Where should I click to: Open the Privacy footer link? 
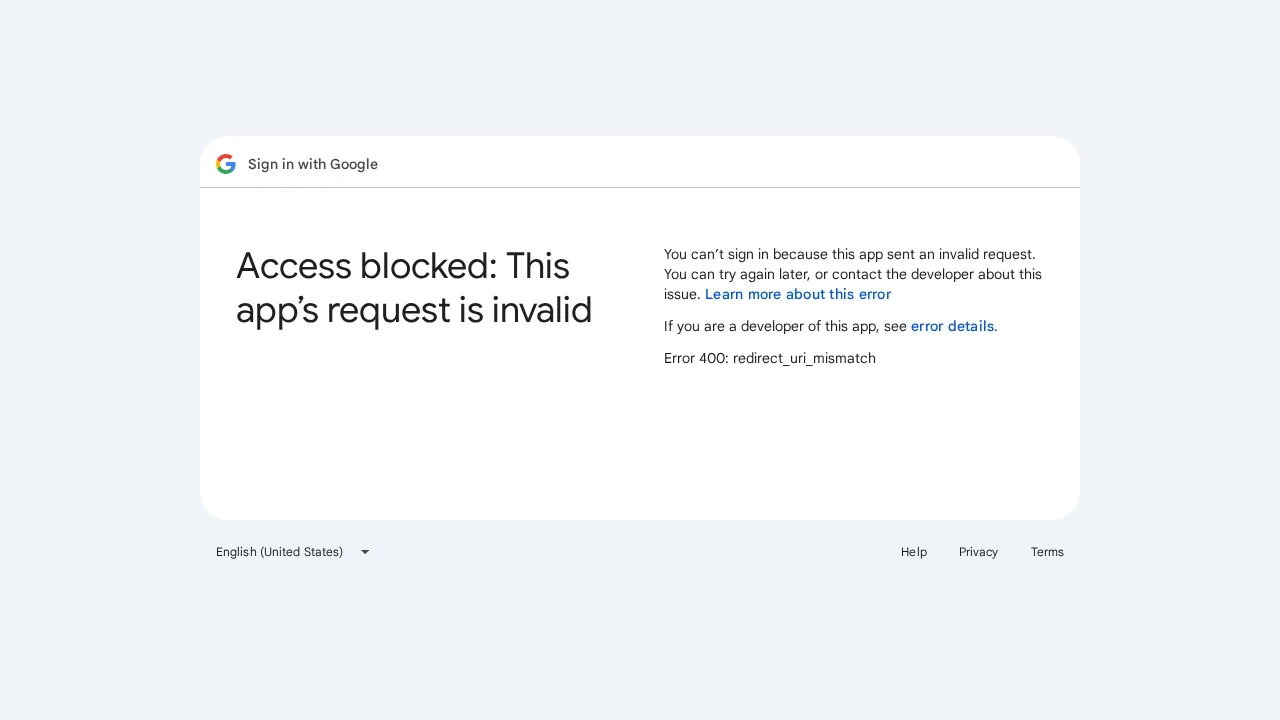point(978,552)
